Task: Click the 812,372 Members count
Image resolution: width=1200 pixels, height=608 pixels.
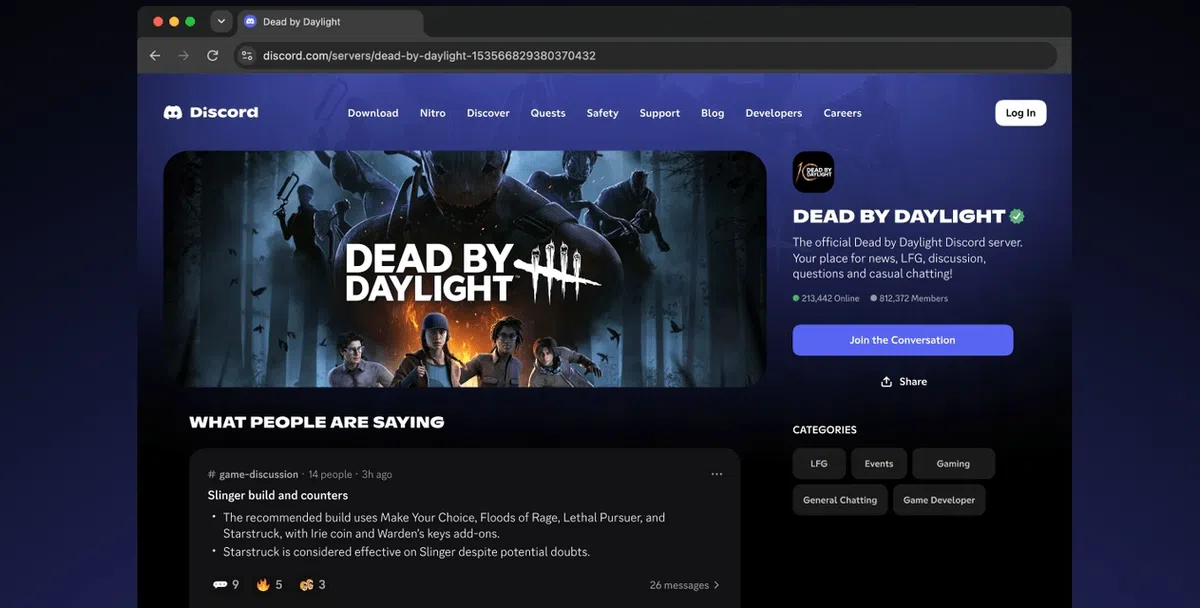Action: click(909, 298)
